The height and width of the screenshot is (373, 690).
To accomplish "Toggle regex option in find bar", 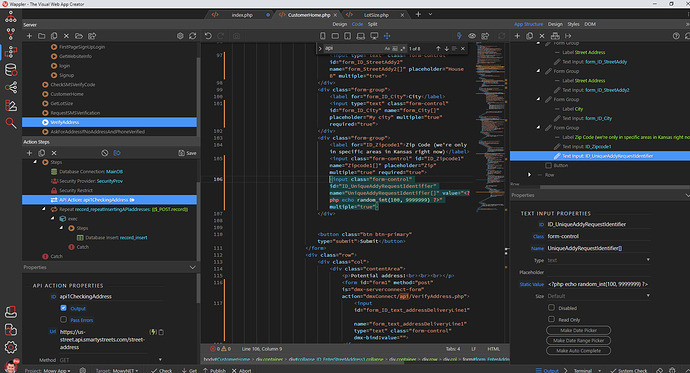I will point(402,48).
